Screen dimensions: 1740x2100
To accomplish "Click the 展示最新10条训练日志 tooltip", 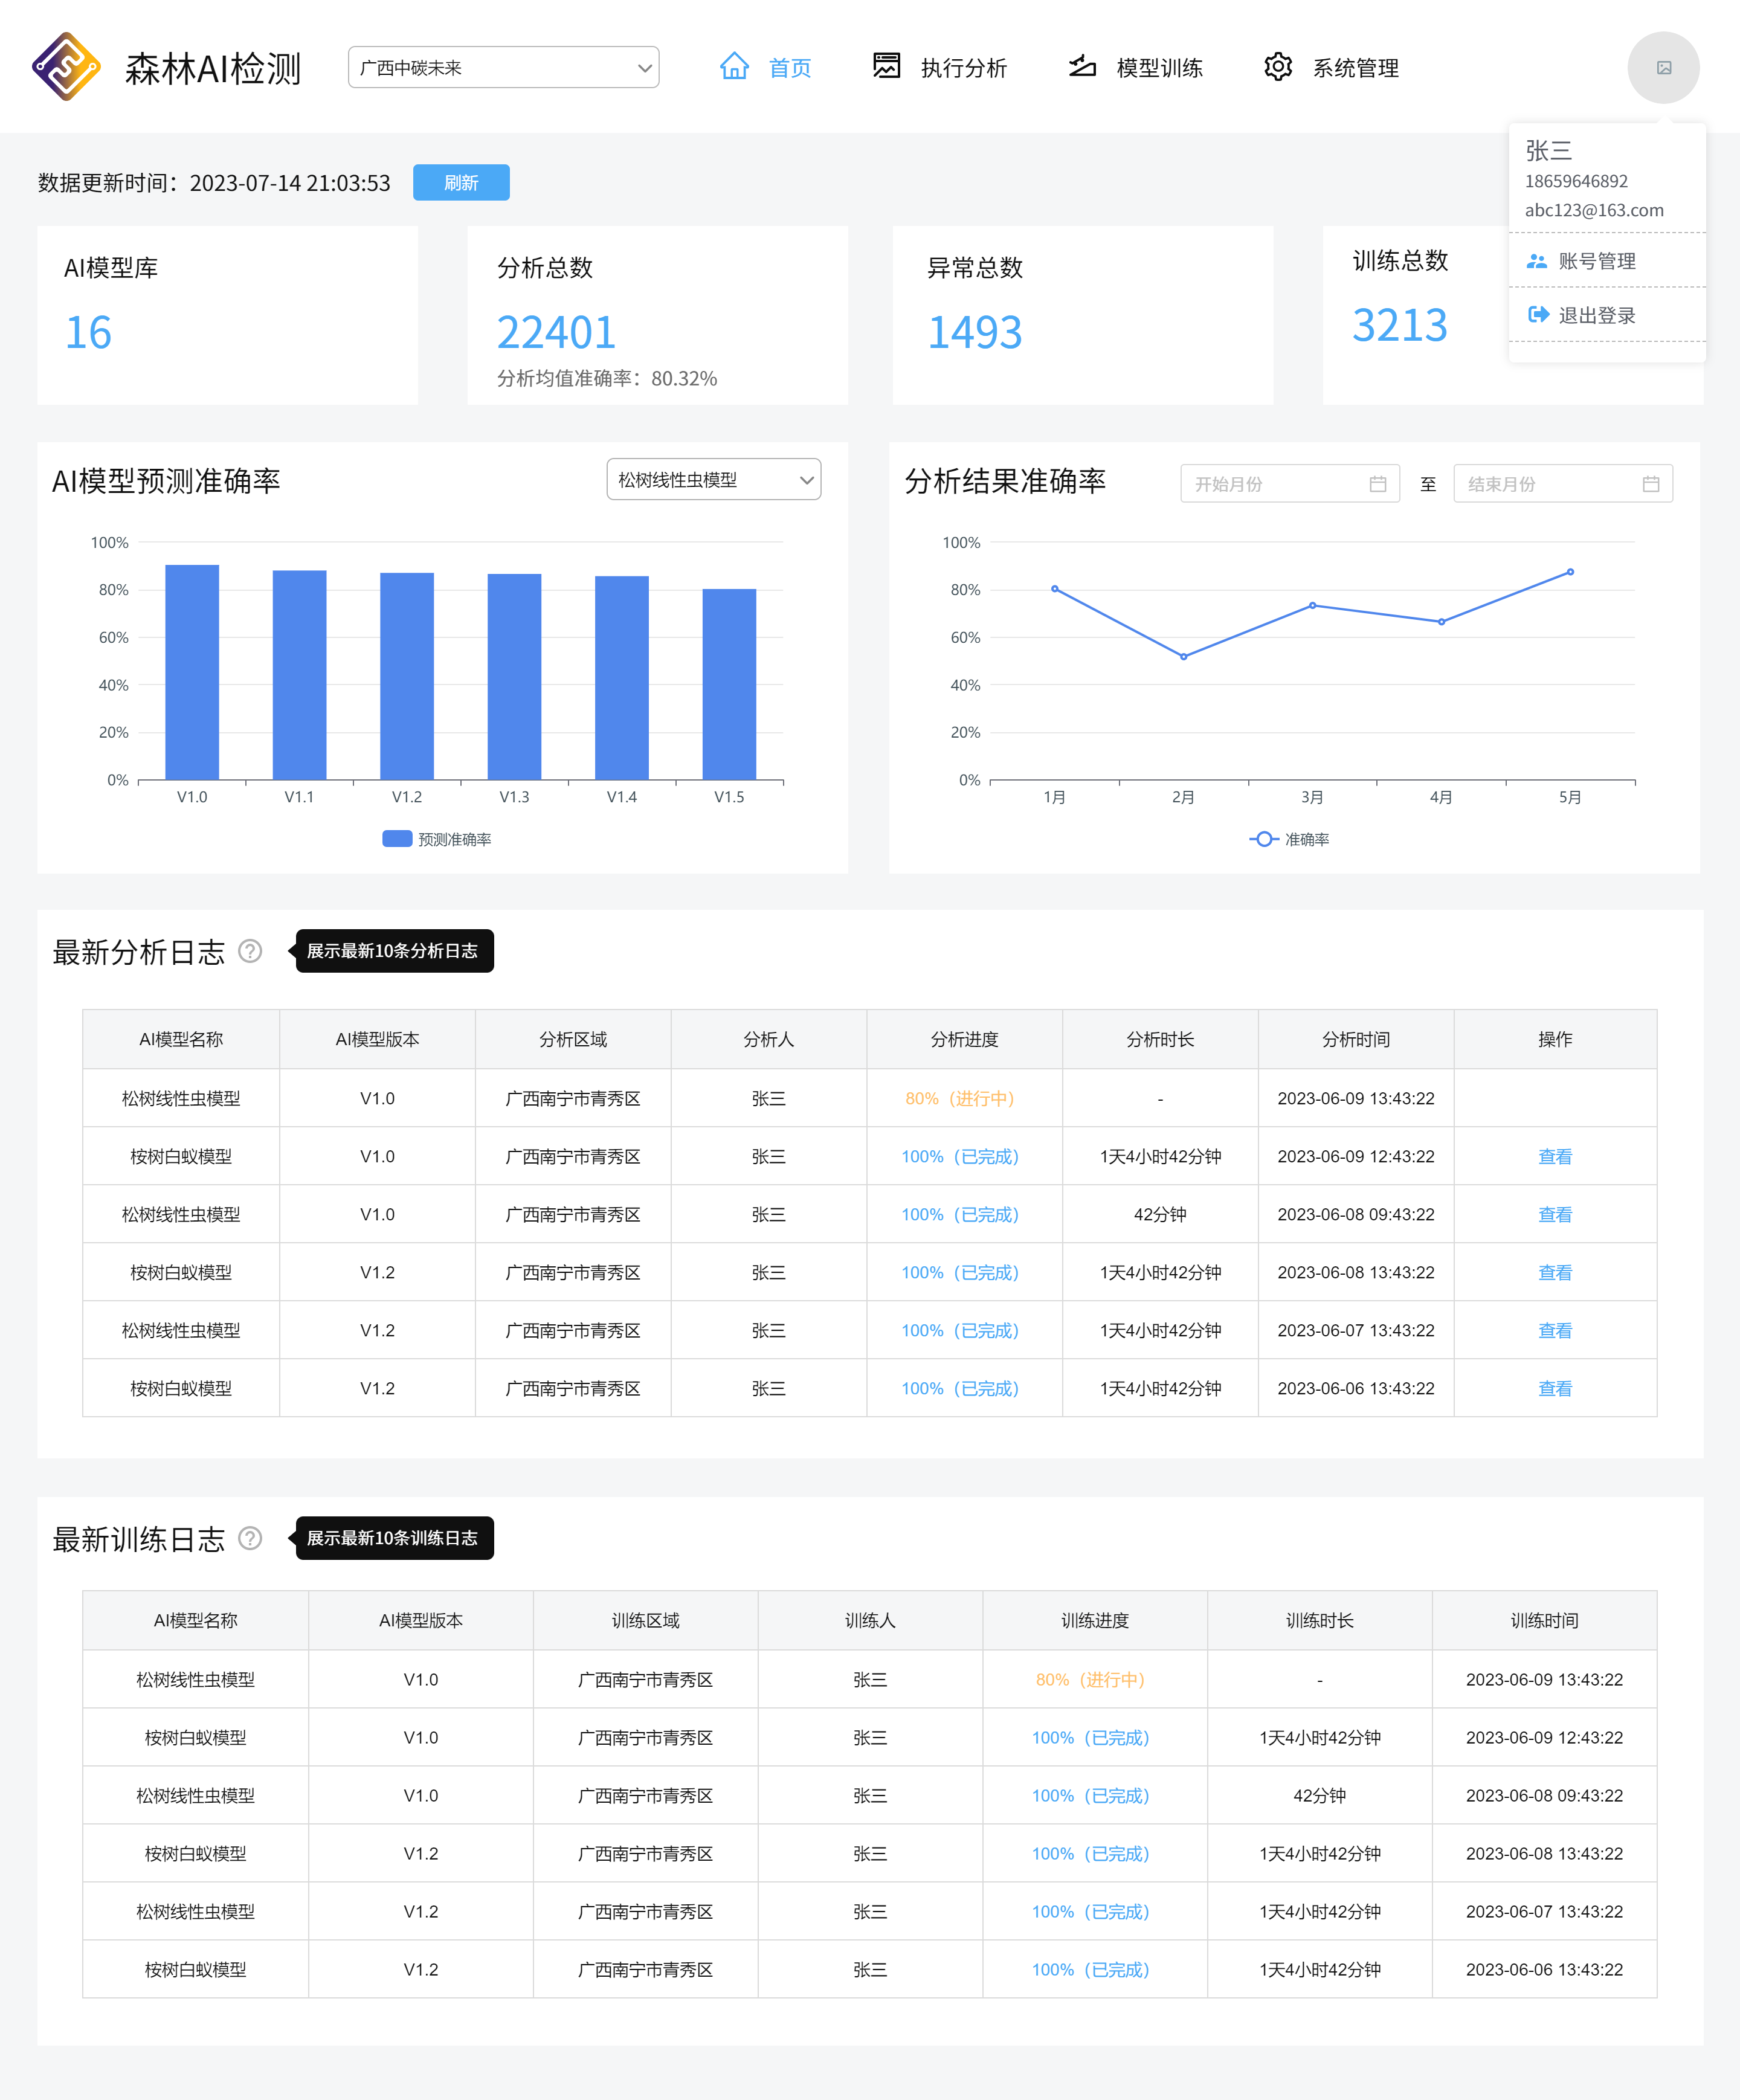I will (x=393, y=1538).
